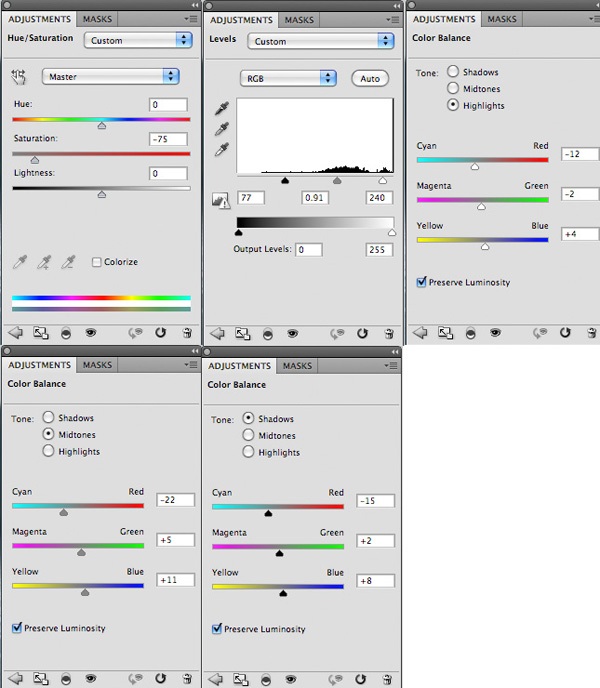The height and width of the screenshot is (688, 600).
Task: View previous state in Levels panel
Action: point(338,334)
